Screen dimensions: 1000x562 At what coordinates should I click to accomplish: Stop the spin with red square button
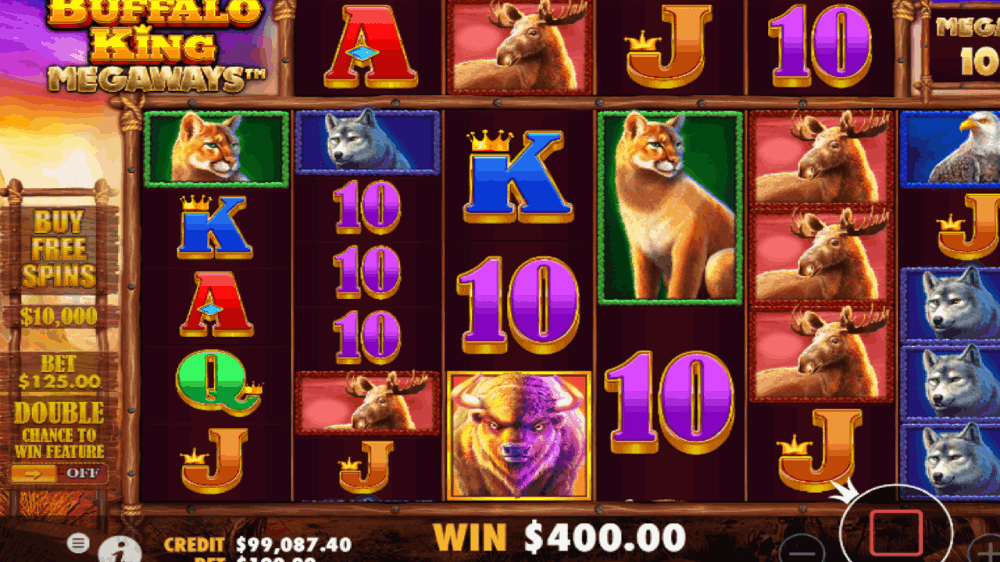[896, 532]
